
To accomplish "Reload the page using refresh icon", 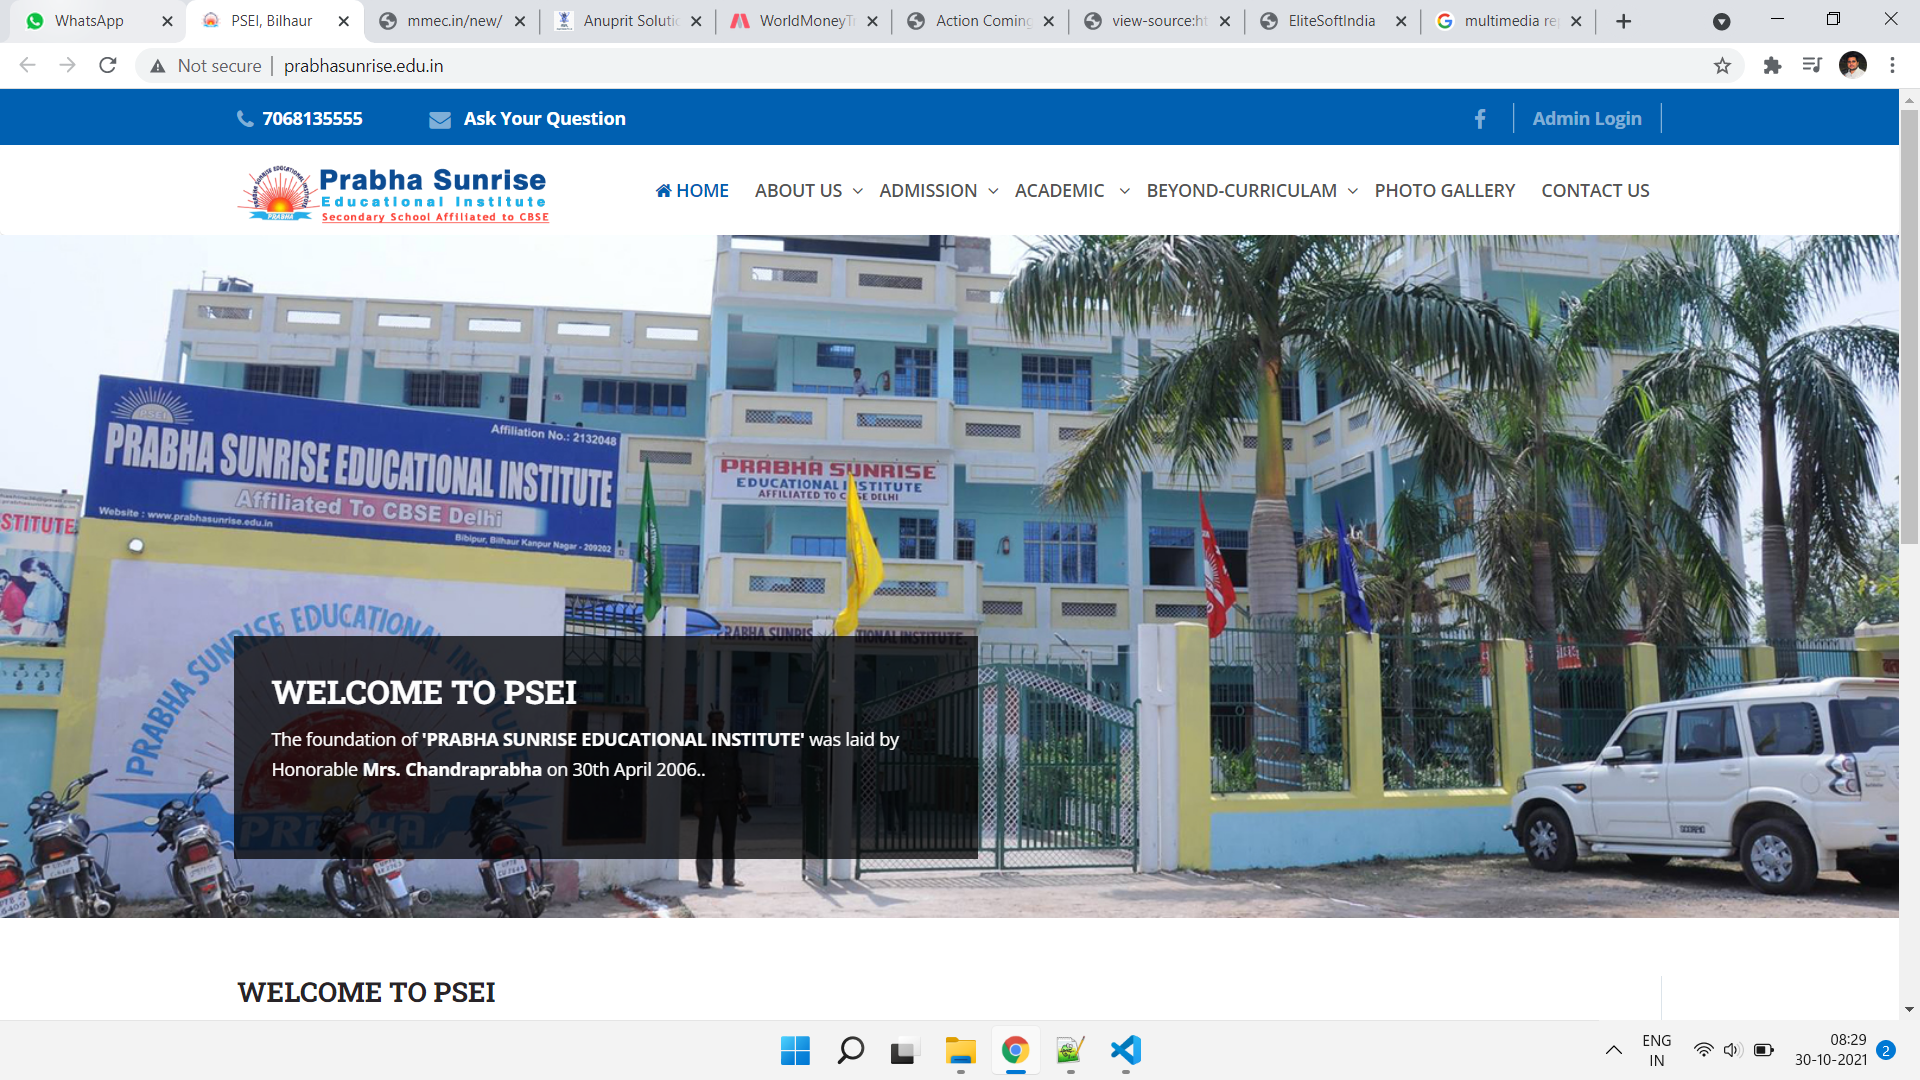I will click(x=108, y=66).
